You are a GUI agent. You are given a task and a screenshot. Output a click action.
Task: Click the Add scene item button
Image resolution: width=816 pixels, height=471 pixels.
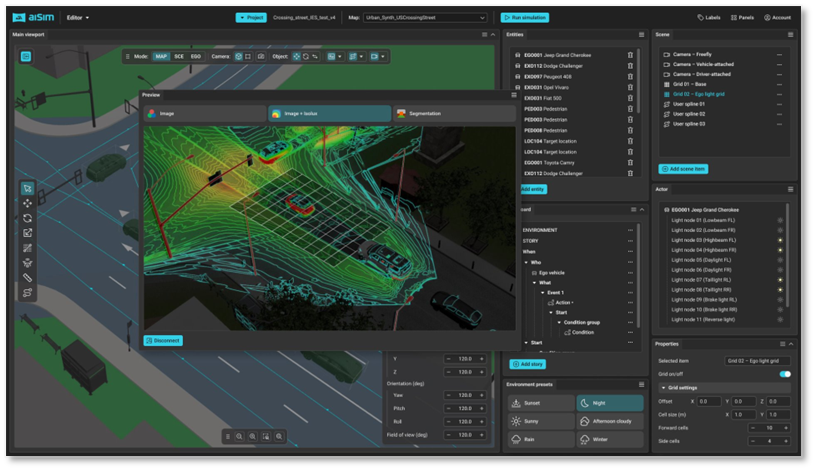click(683, 169)
